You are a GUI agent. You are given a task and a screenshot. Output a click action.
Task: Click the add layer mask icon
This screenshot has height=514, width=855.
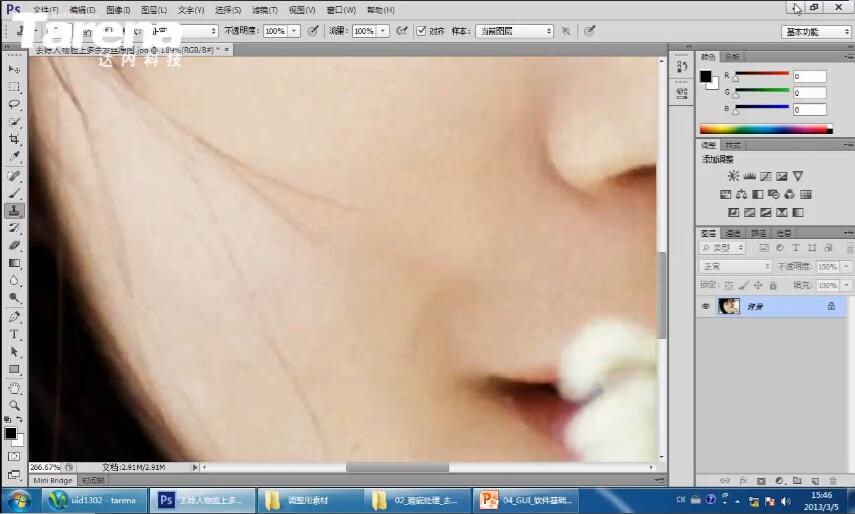tap(761, 481)
